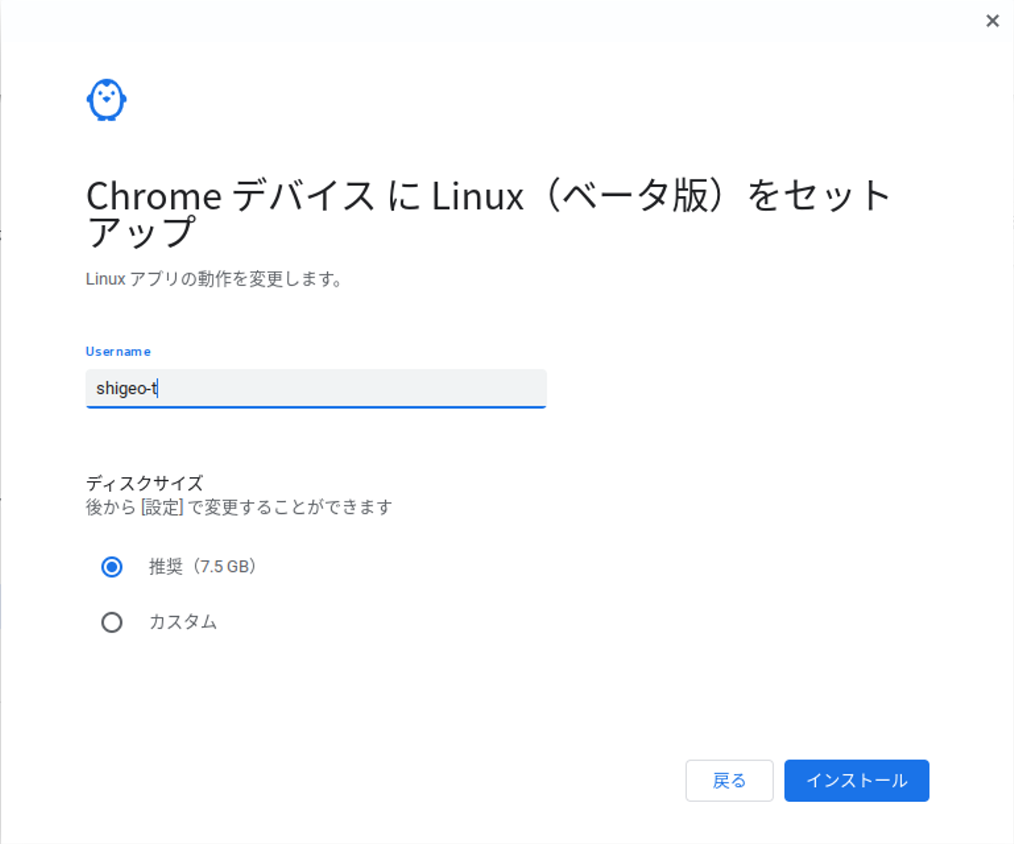Viewport: 1014px width, 844px height.
Task: Click the [設定] word in the disk size hint
Action: [x=163, y=508]
